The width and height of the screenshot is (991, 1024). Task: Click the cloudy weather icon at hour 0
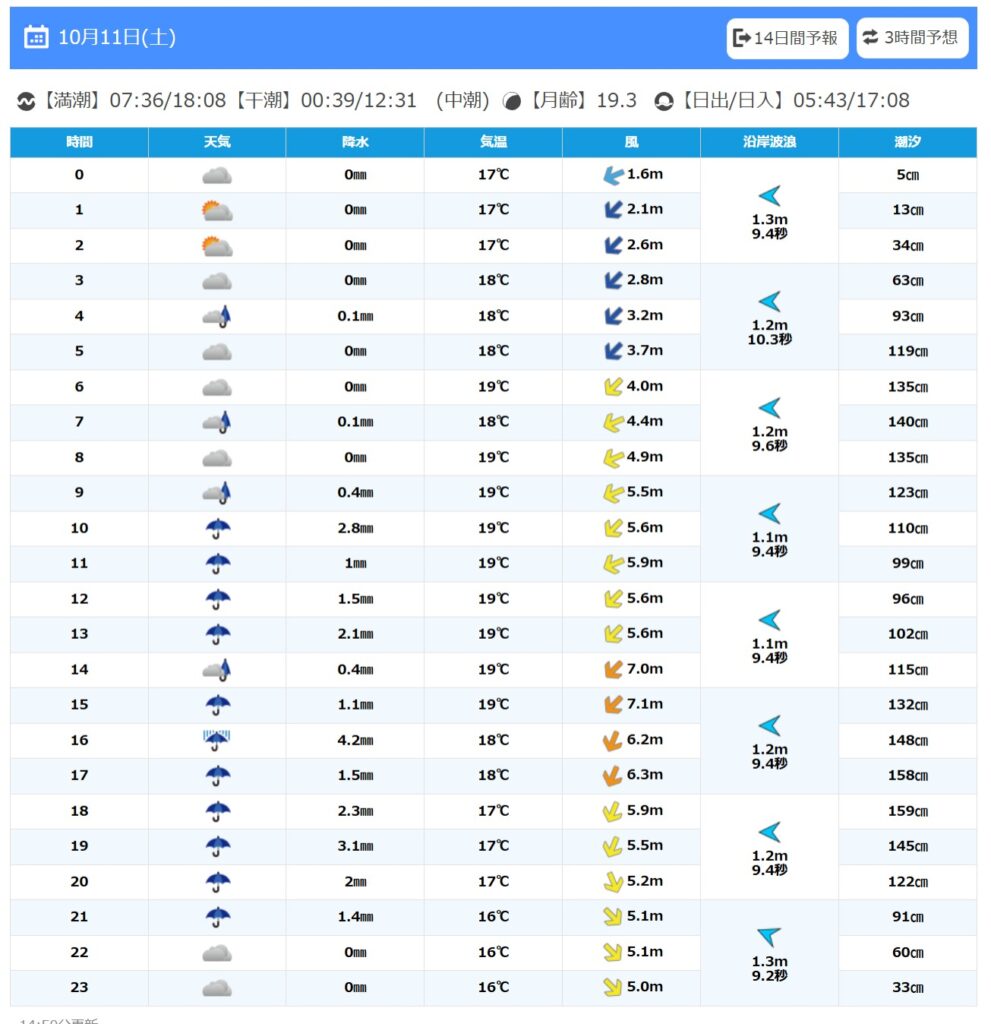(217, 175)
